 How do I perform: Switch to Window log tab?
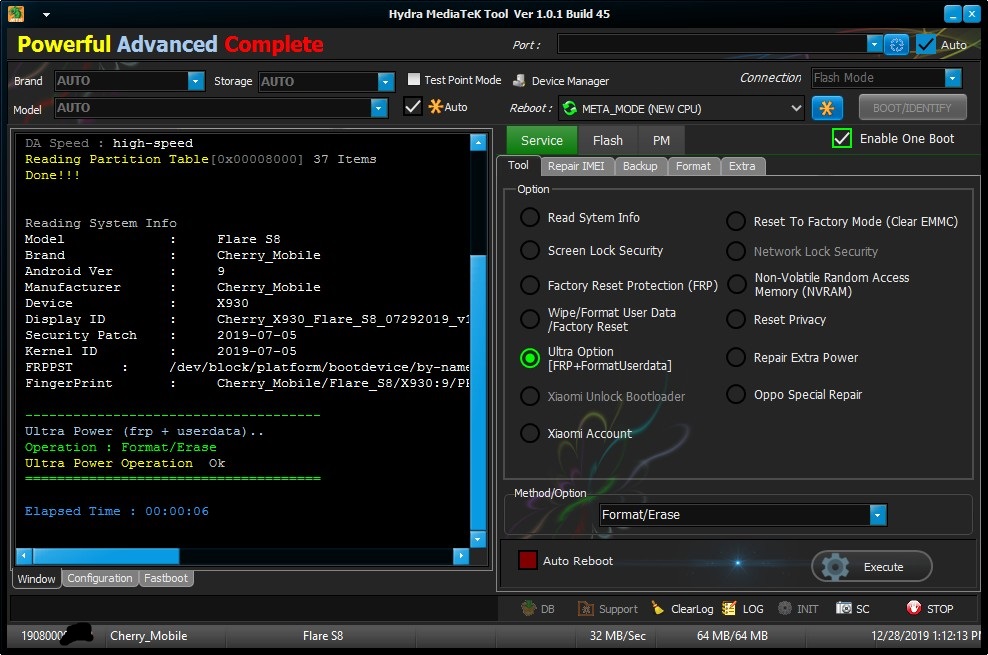coord(37,579)
